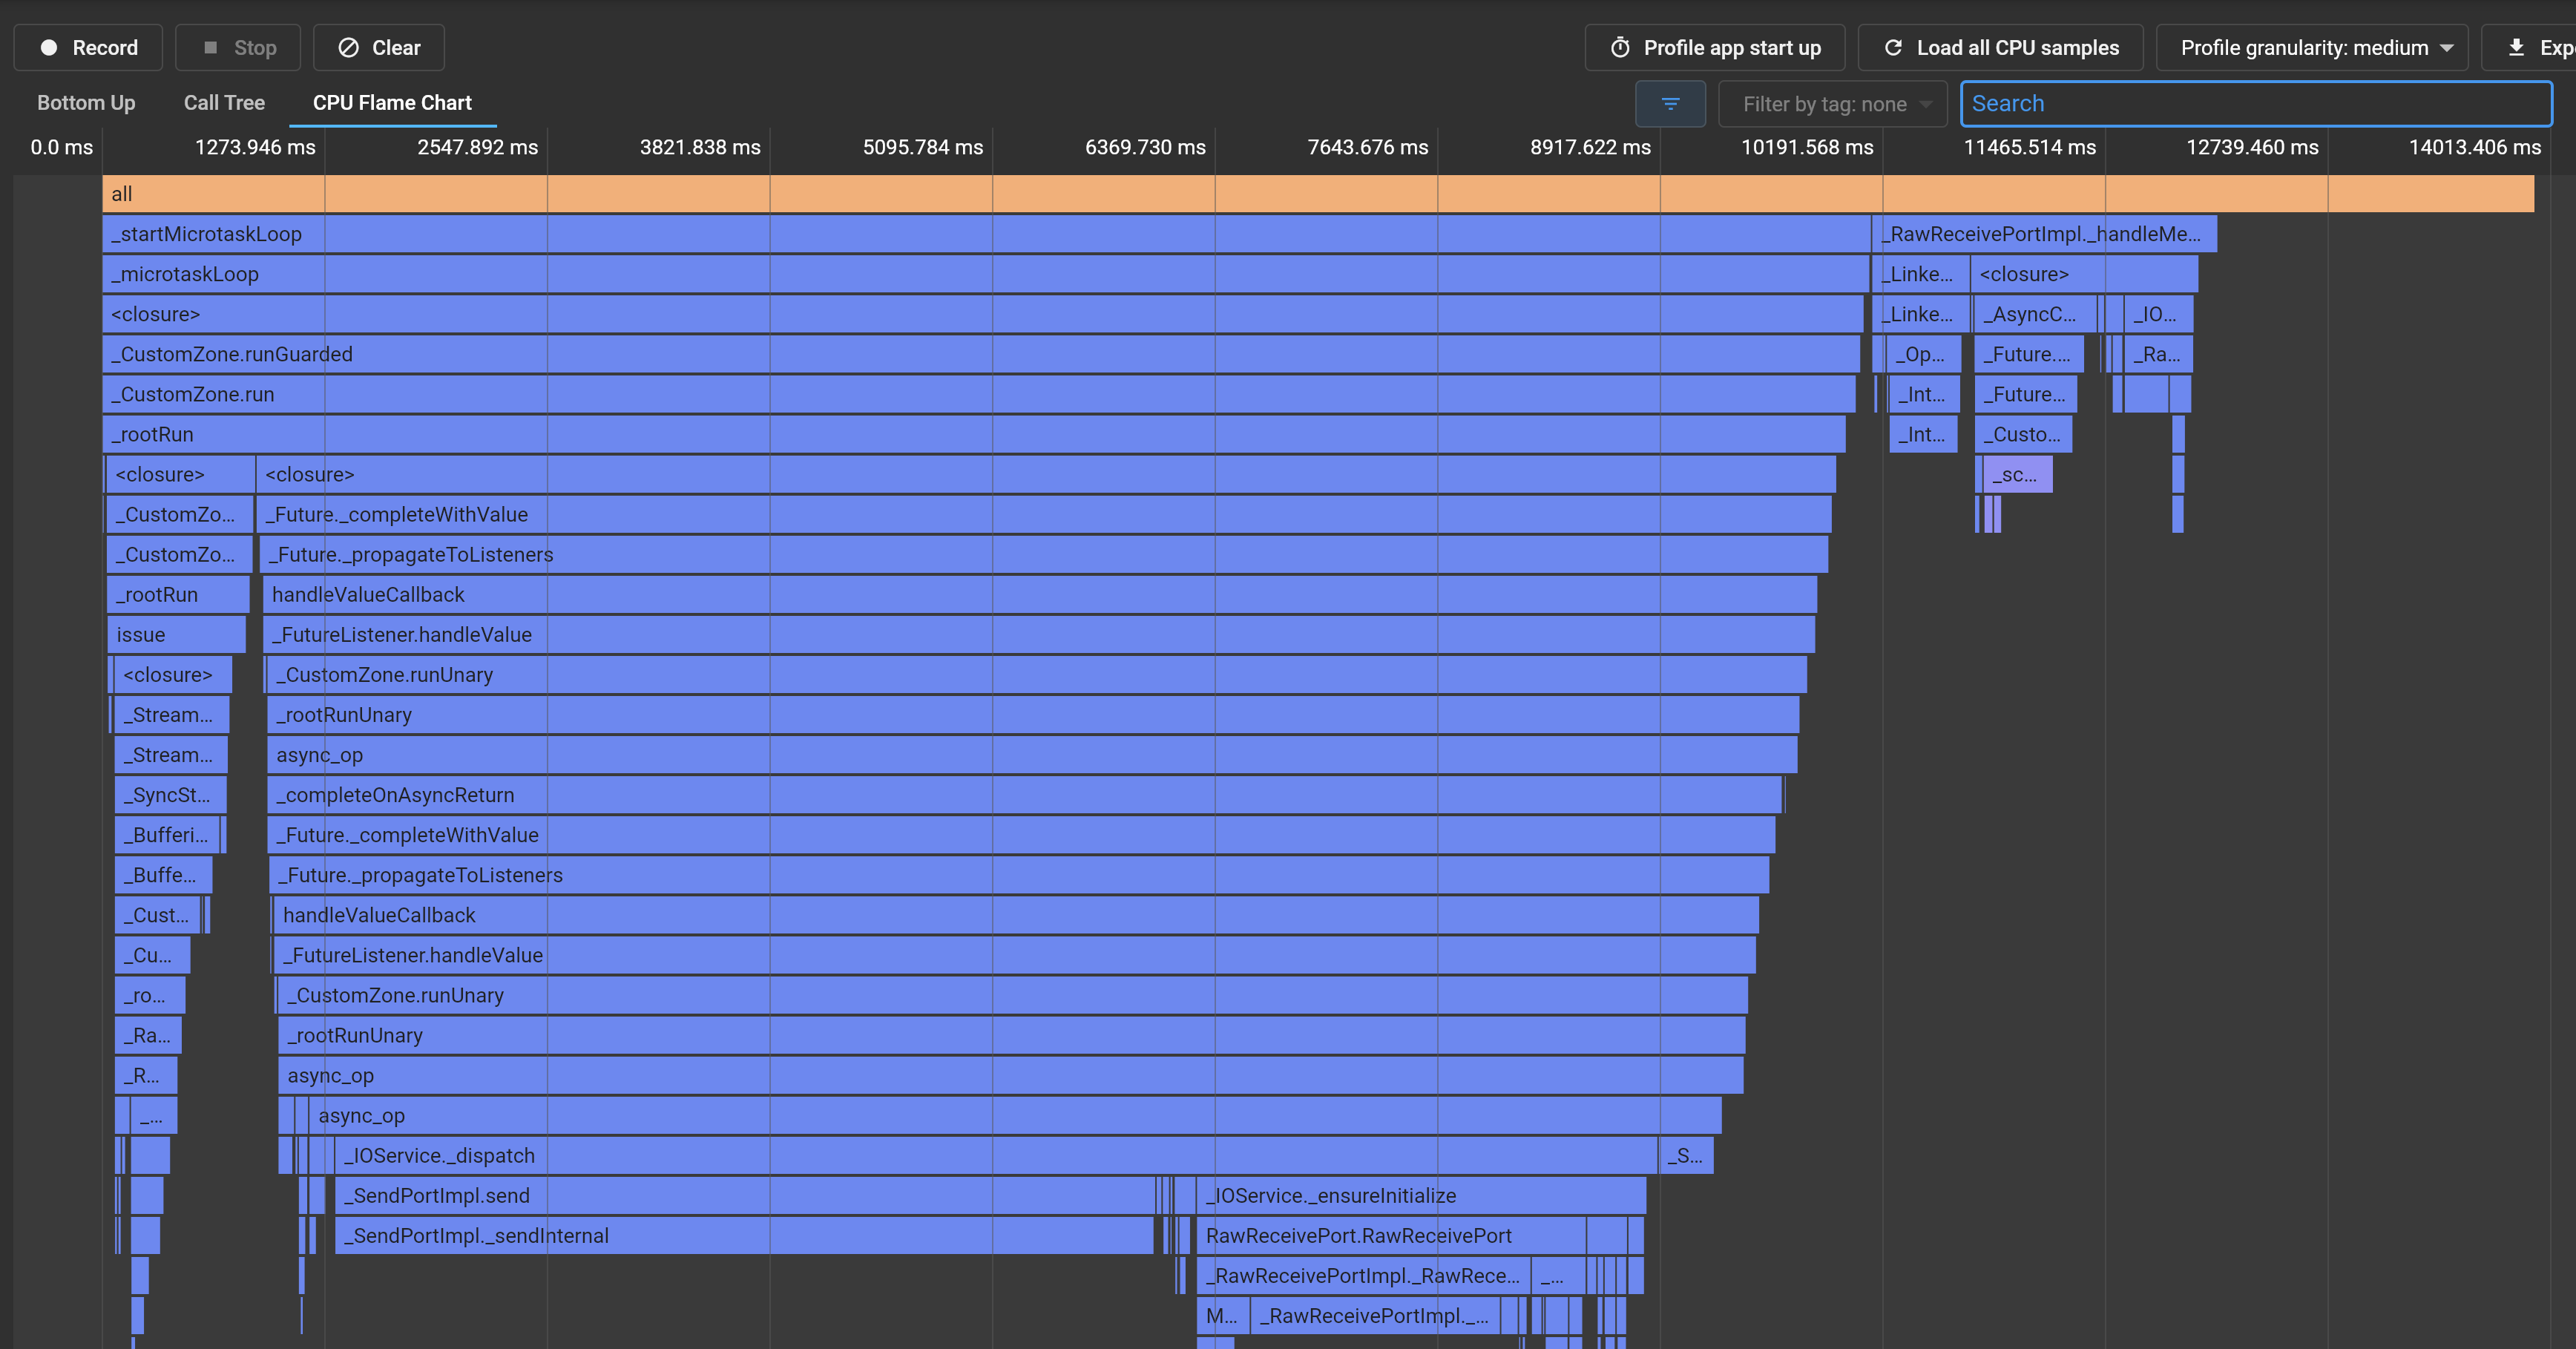Open the filter funnel icon above the chart

pyautogui.click(x=1670, y=103)
